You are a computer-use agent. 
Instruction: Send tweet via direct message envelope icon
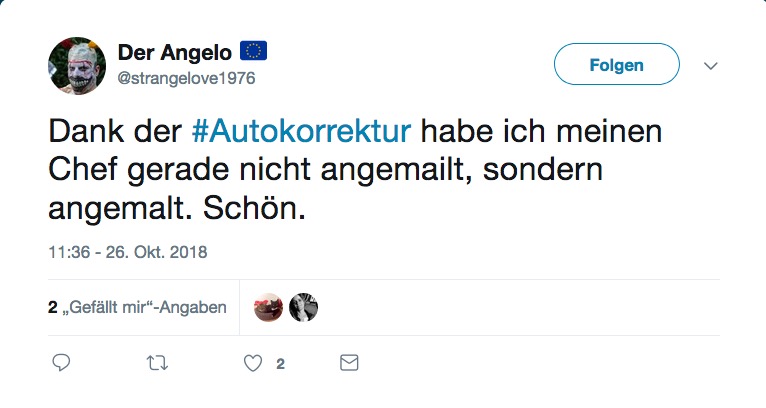[x=349, y=363]
